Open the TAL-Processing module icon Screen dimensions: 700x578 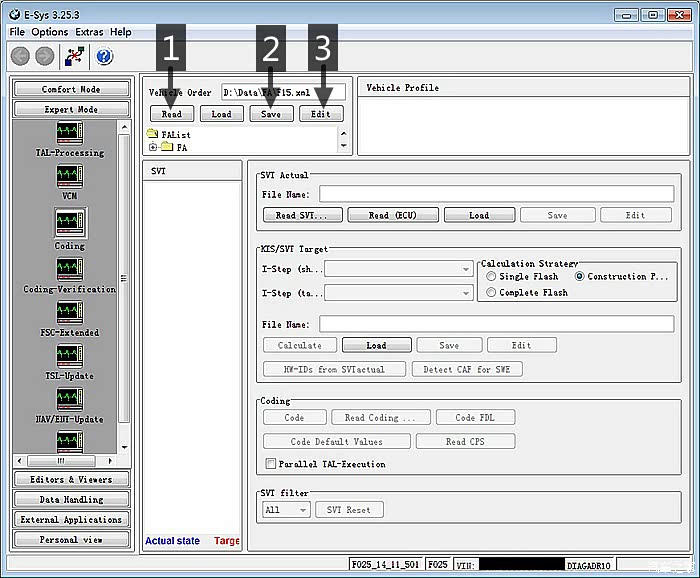point(69,133)
